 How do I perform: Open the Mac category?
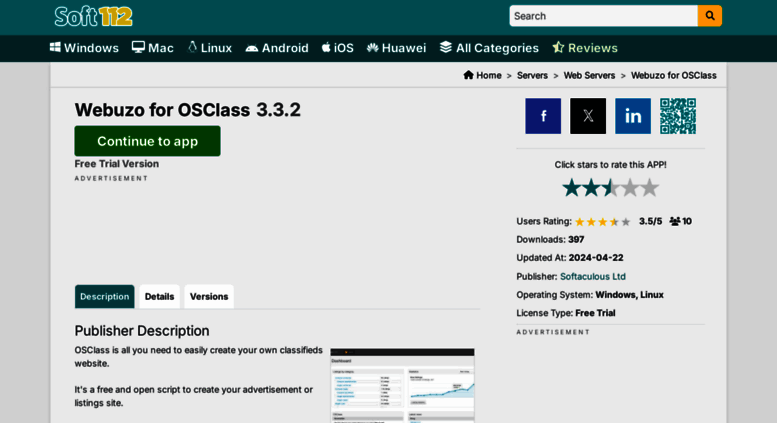(x=153, y=48)
